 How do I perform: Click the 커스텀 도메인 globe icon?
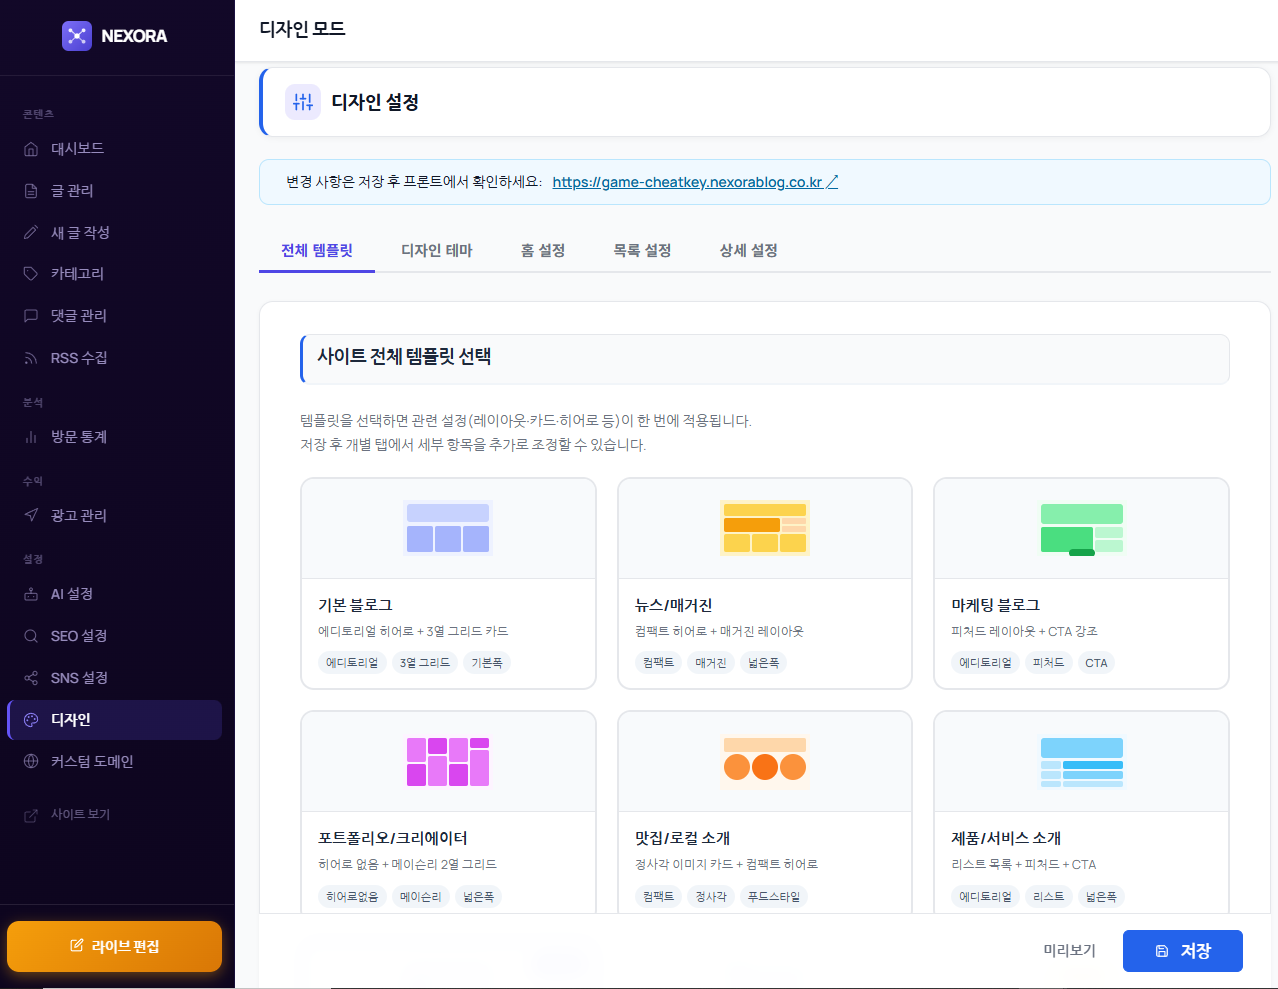31,762
